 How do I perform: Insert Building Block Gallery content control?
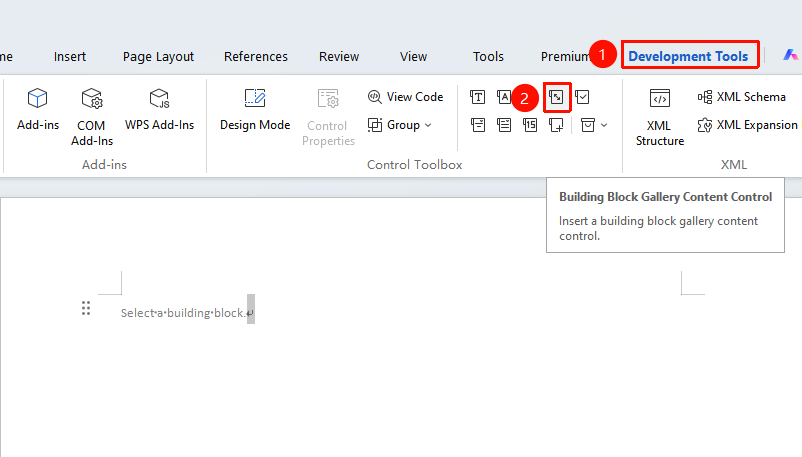click(x=556, y=97)
